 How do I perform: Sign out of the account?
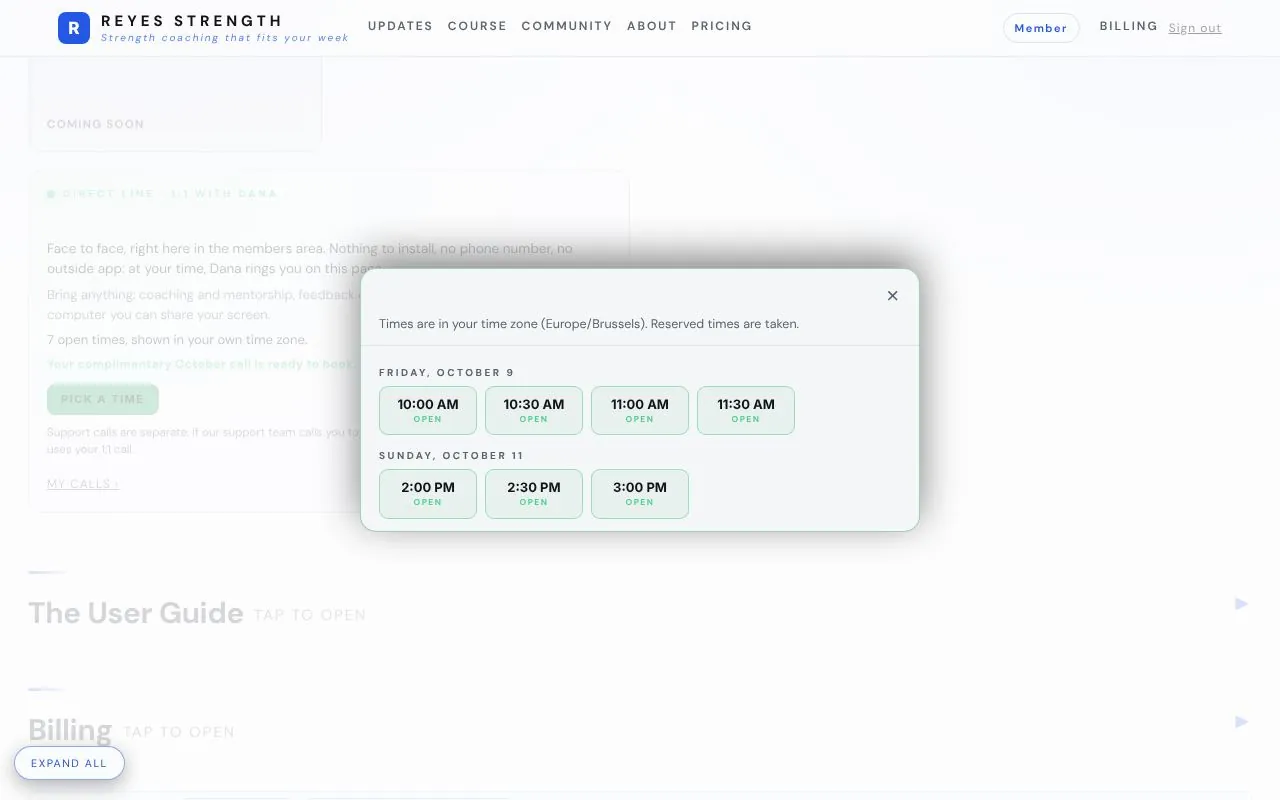tap(1195, 28)
